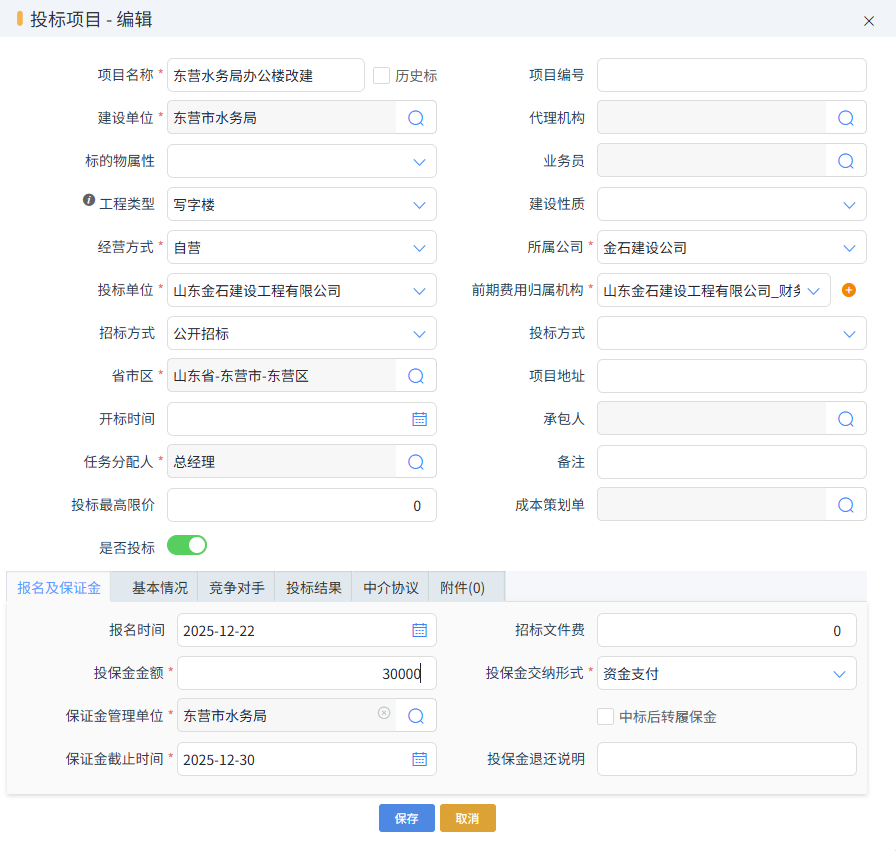Viewport: 896px width, 851px height.
Task: Click the magnifier icon beside 代理机构
Action: [x=845, y=117]
